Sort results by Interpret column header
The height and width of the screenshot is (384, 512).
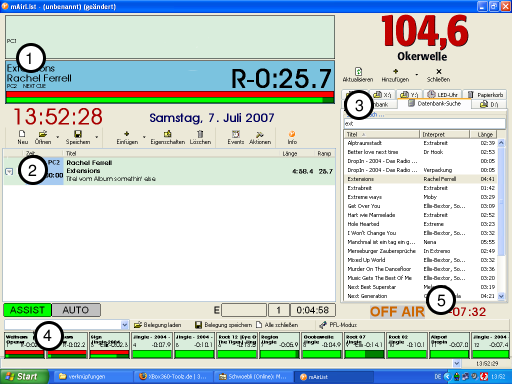click(444, 134)
